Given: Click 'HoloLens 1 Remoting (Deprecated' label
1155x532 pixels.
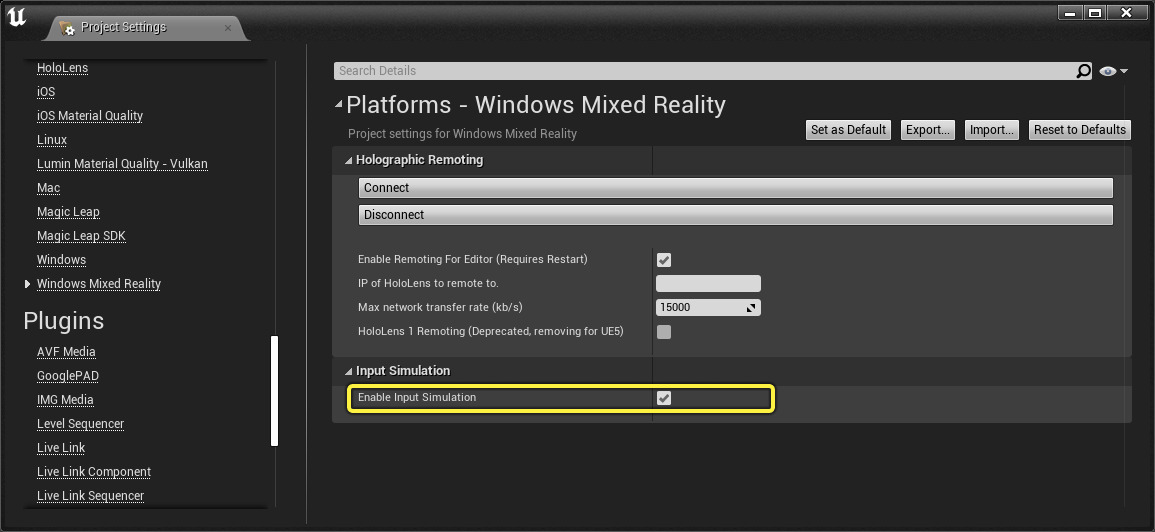Looking at the screenshot, I should (x=491, y=332).
